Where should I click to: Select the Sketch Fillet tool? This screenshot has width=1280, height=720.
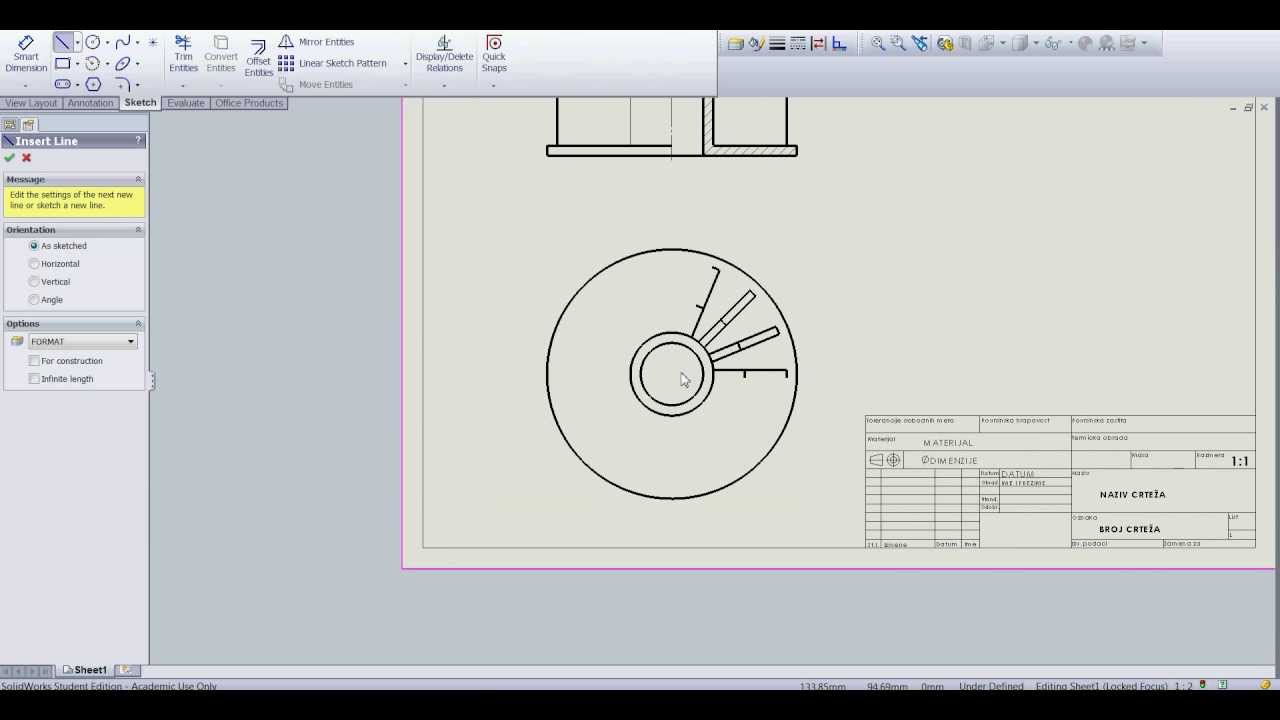click(x=122, y=84)
